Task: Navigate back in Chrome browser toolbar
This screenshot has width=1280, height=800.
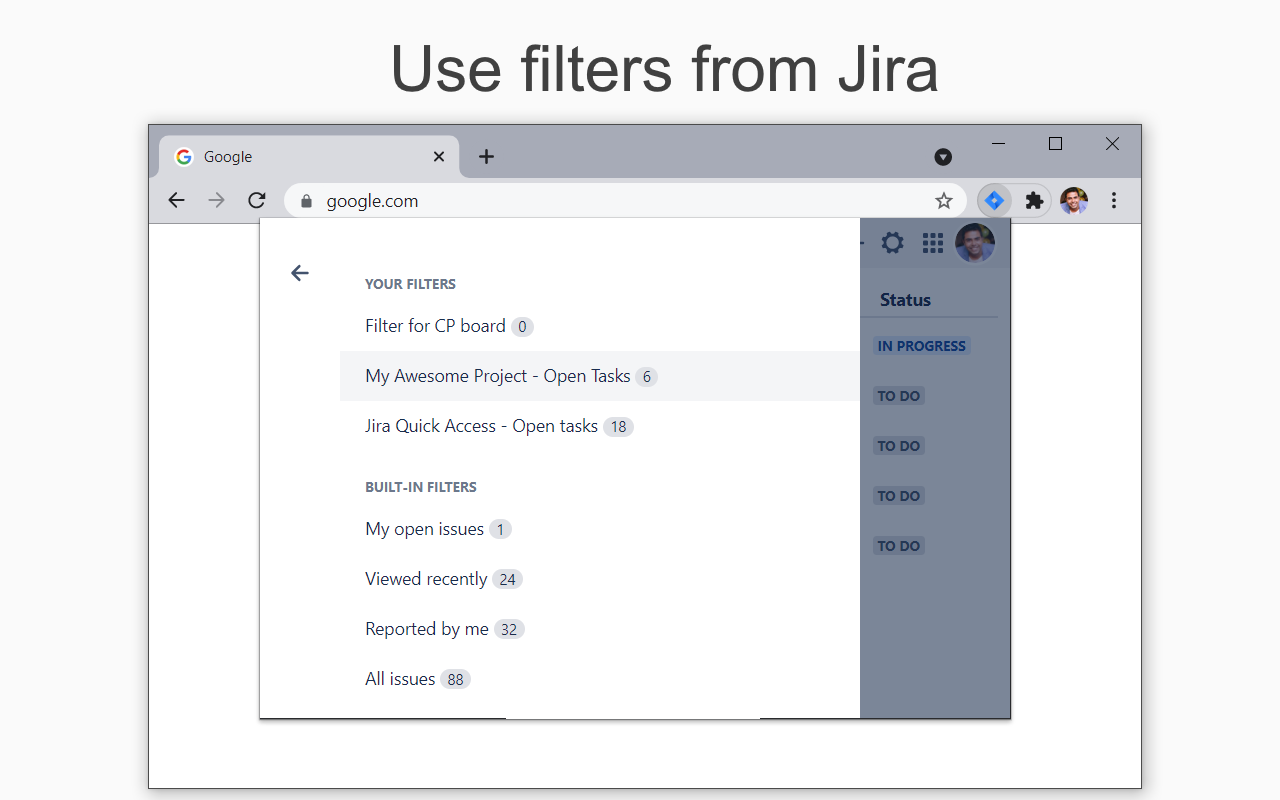Action: (176, 200)
